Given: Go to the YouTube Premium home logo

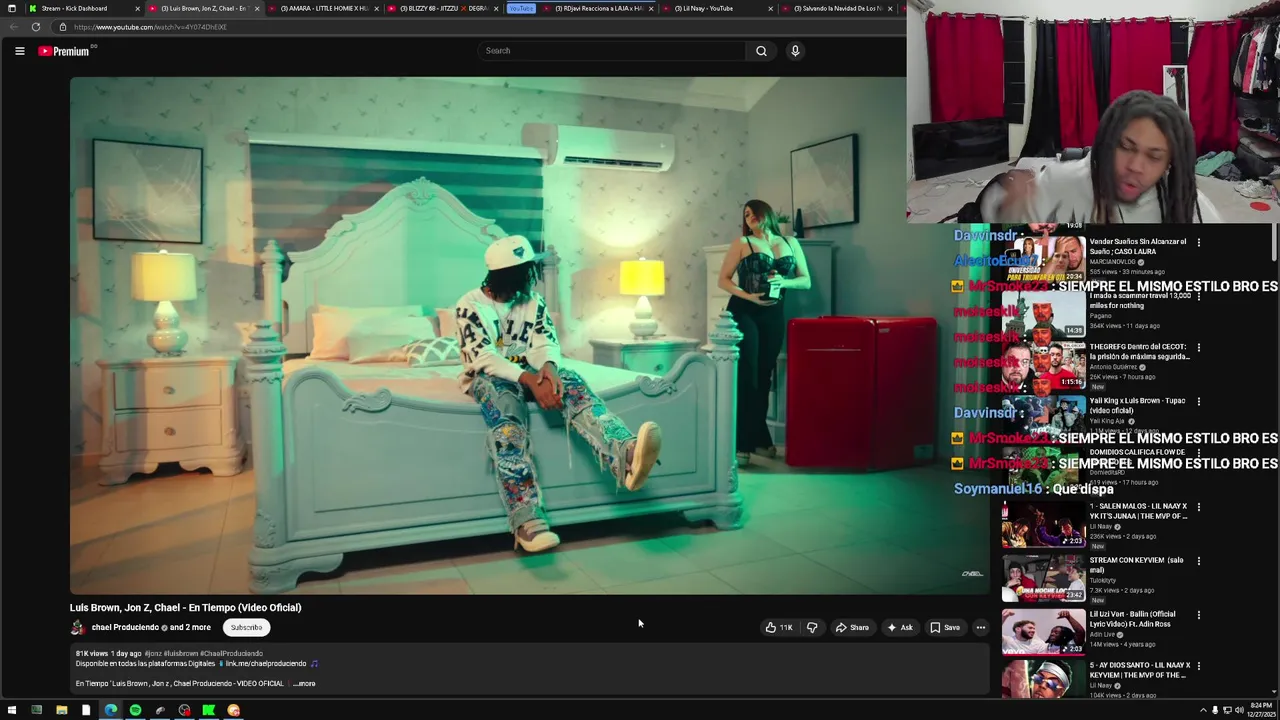Looking at the screenshot, I should point(65,51).
